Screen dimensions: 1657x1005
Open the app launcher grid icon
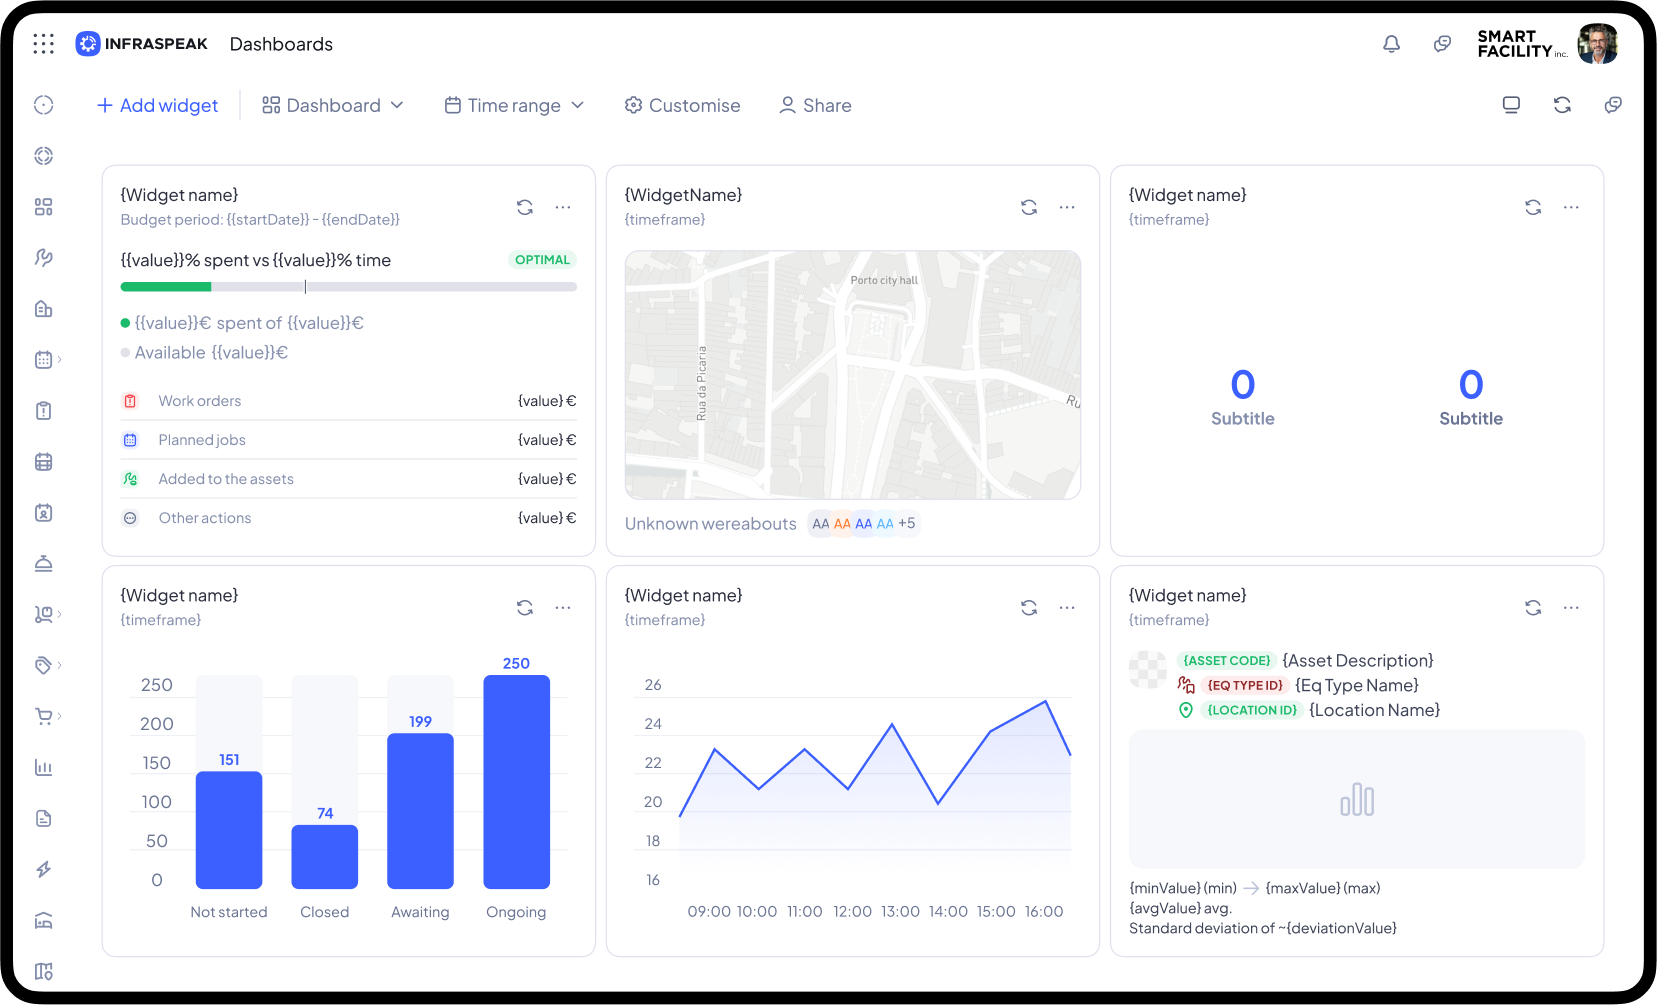(43, 43)
